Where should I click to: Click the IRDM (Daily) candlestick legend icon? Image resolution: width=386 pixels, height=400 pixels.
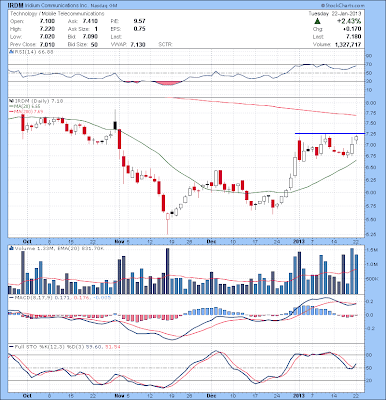[x=10, y=101]
